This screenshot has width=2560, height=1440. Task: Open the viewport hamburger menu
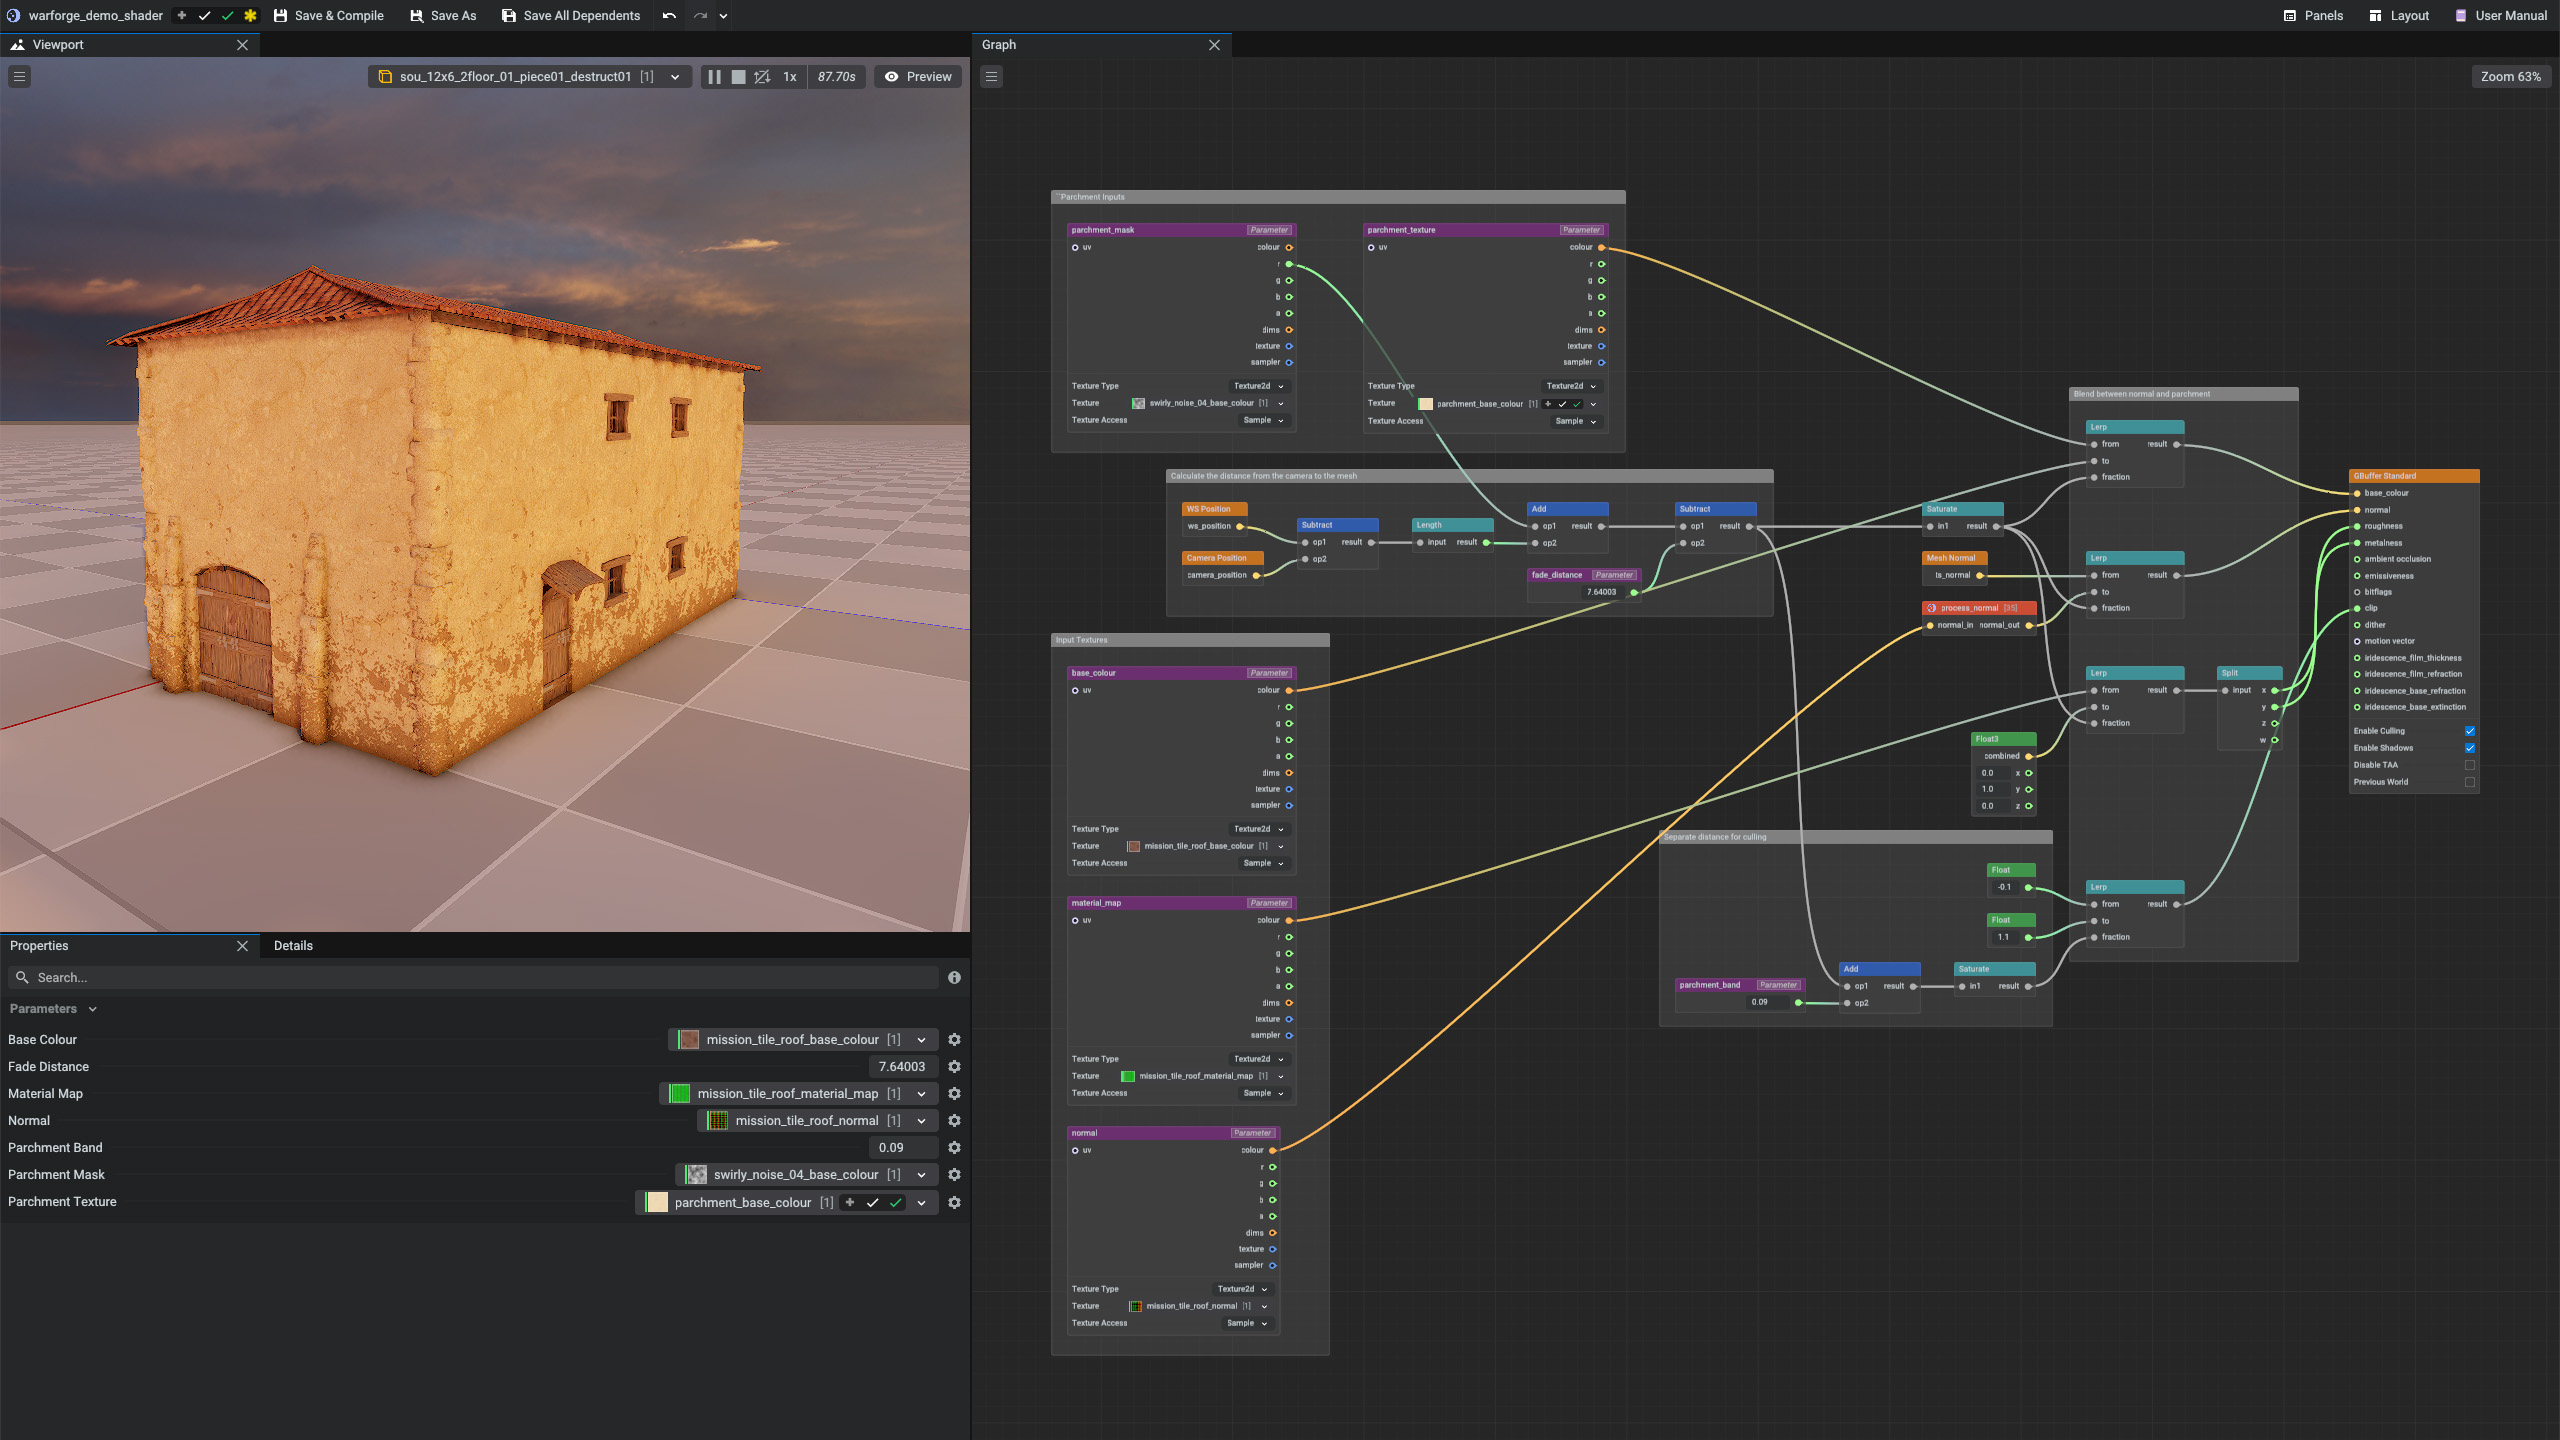(x=19, y=77)
